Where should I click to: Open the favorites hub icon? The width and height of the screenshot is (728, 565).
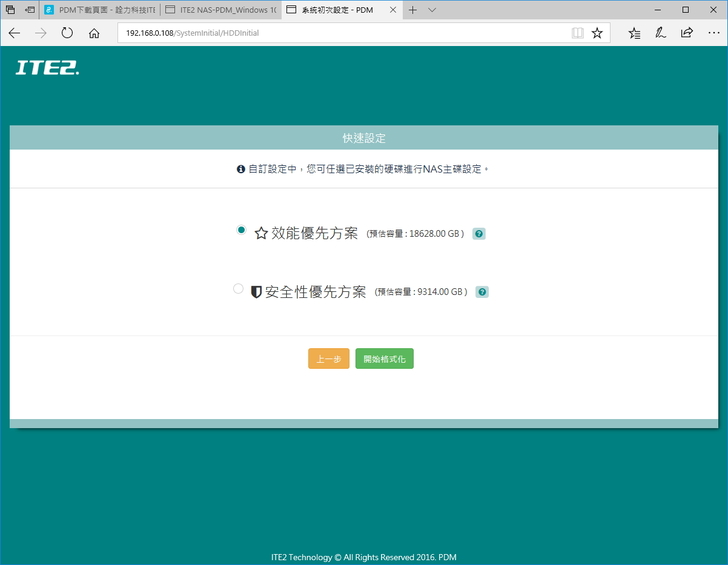pos(634,33)
